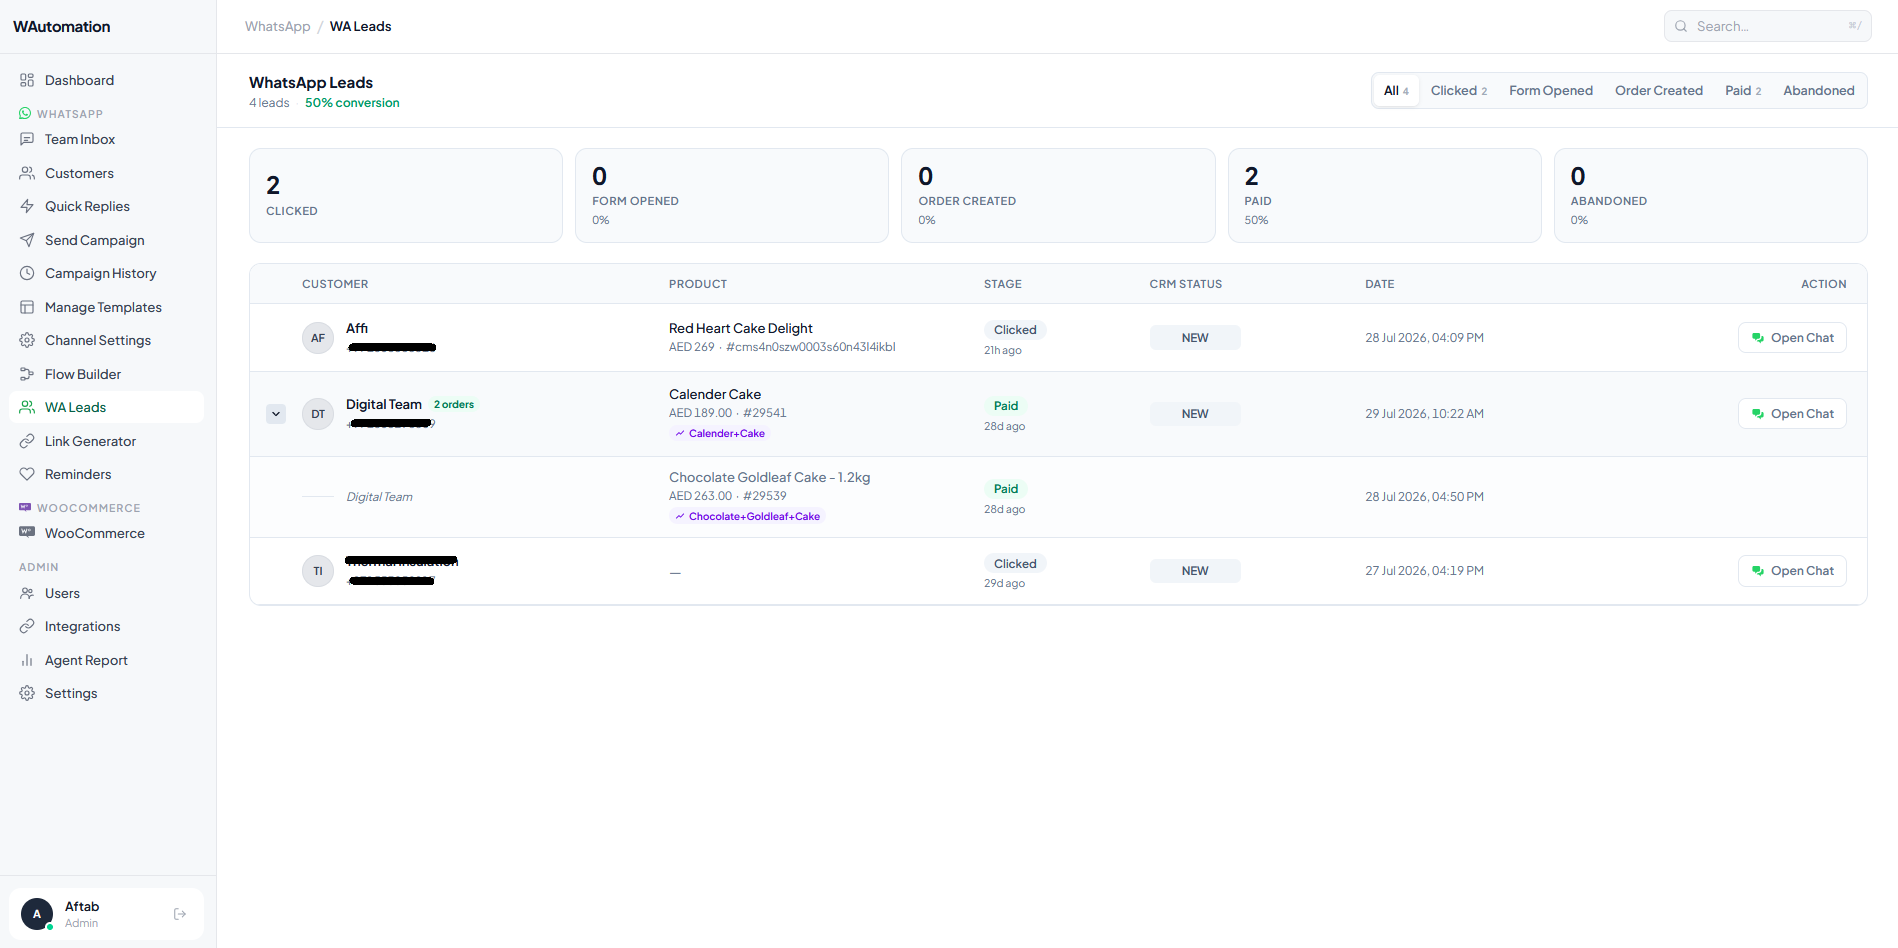Click the logout icon beside Aftab
This screenshot has width=1898, height=948.
(x=180, y=914)
